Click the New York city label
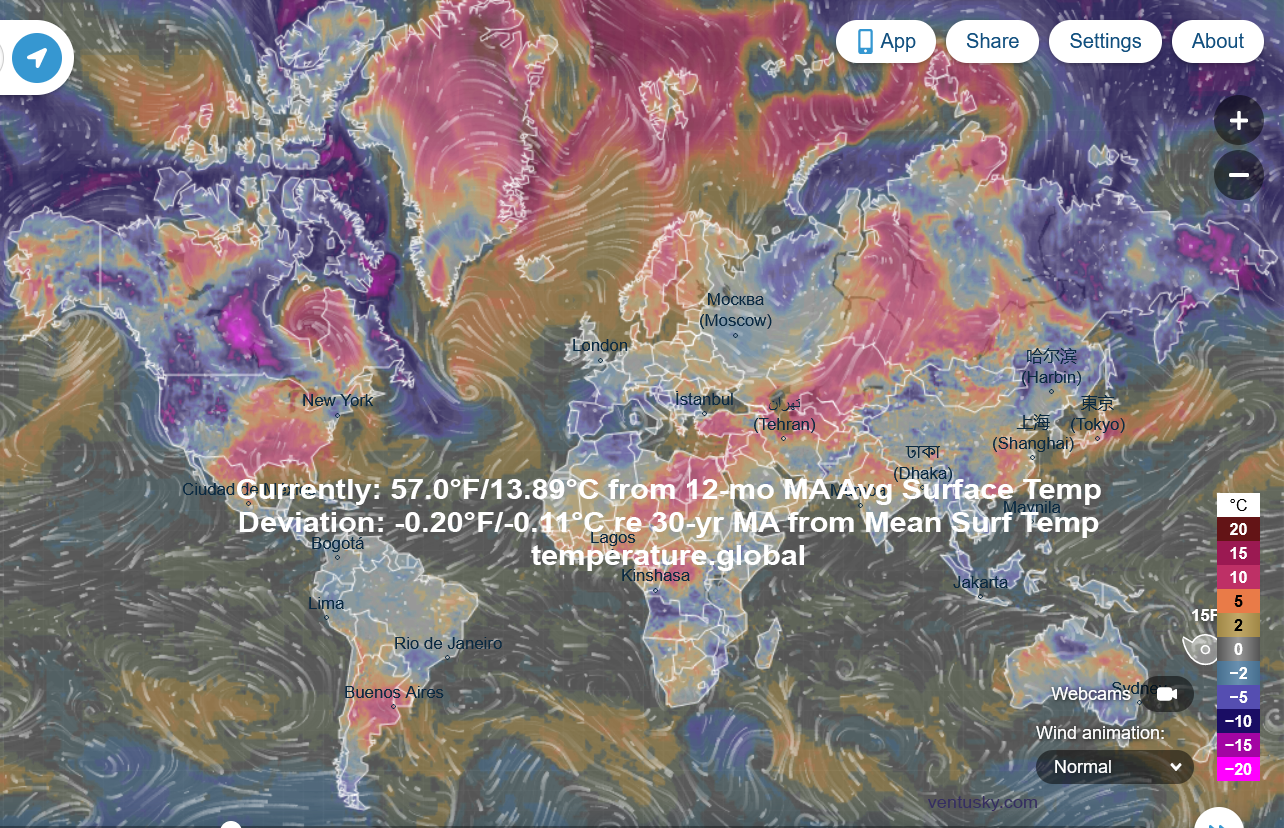This screenshot has width=1284, height=828. [x=337, y=400]
